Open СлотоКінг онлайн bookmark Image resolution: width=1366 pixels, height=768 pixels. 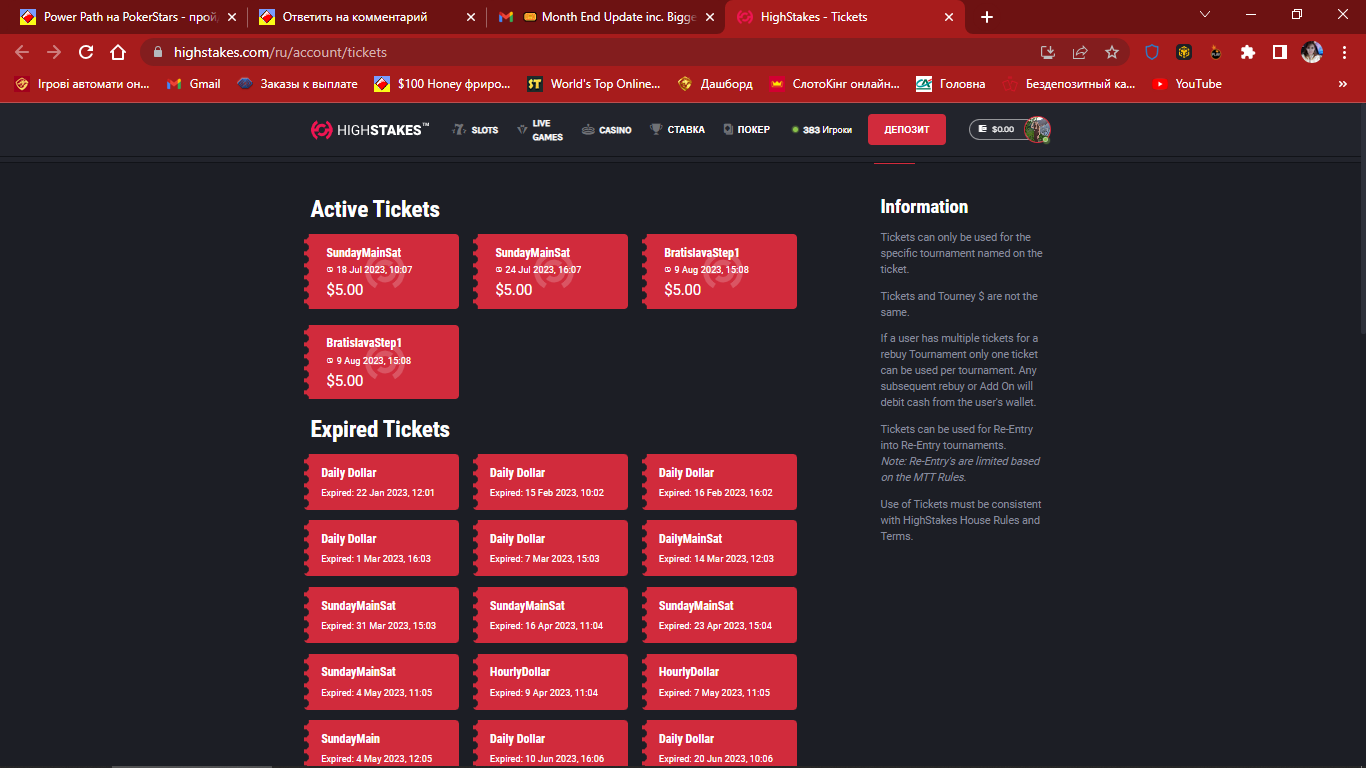[834, 84]
